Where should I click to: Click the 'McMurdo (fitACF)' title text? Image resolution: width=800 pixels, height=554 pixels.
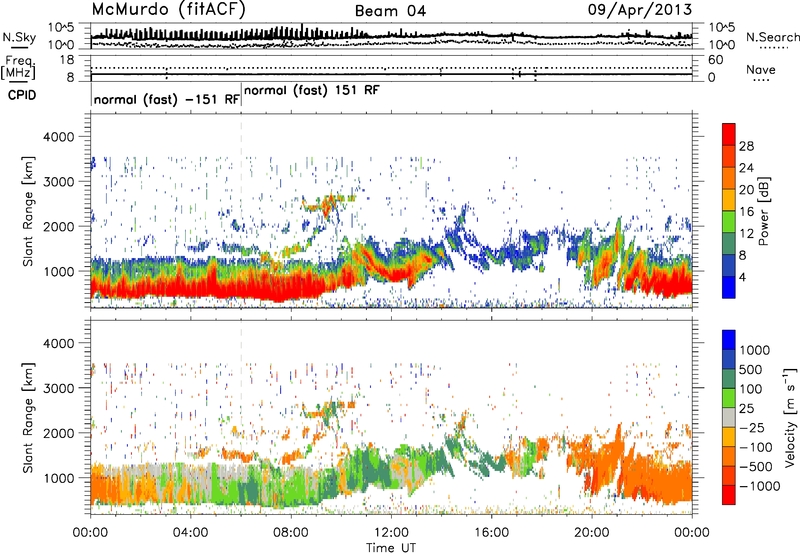click(x=168, y=10)
